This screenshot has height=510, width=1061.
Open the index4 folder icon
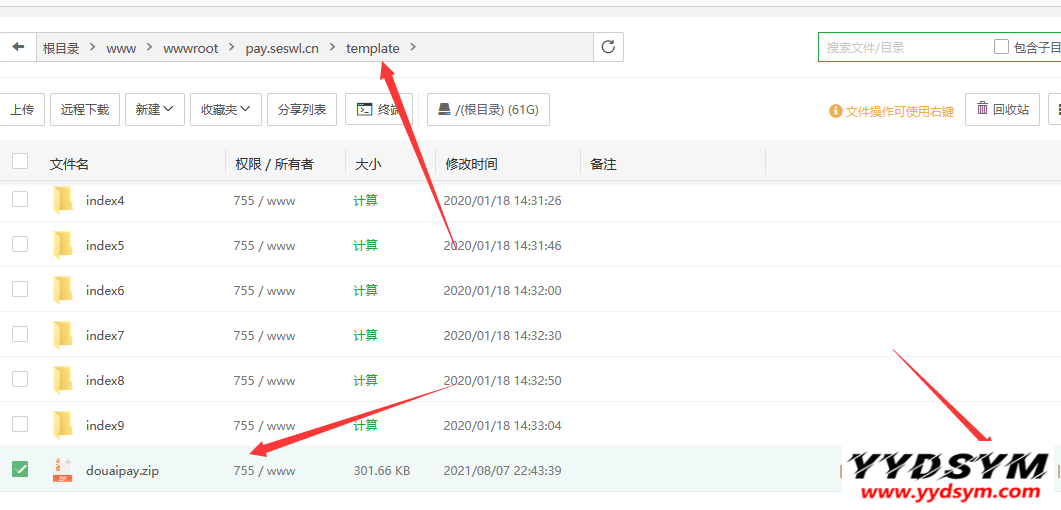[x=63, y=200]
